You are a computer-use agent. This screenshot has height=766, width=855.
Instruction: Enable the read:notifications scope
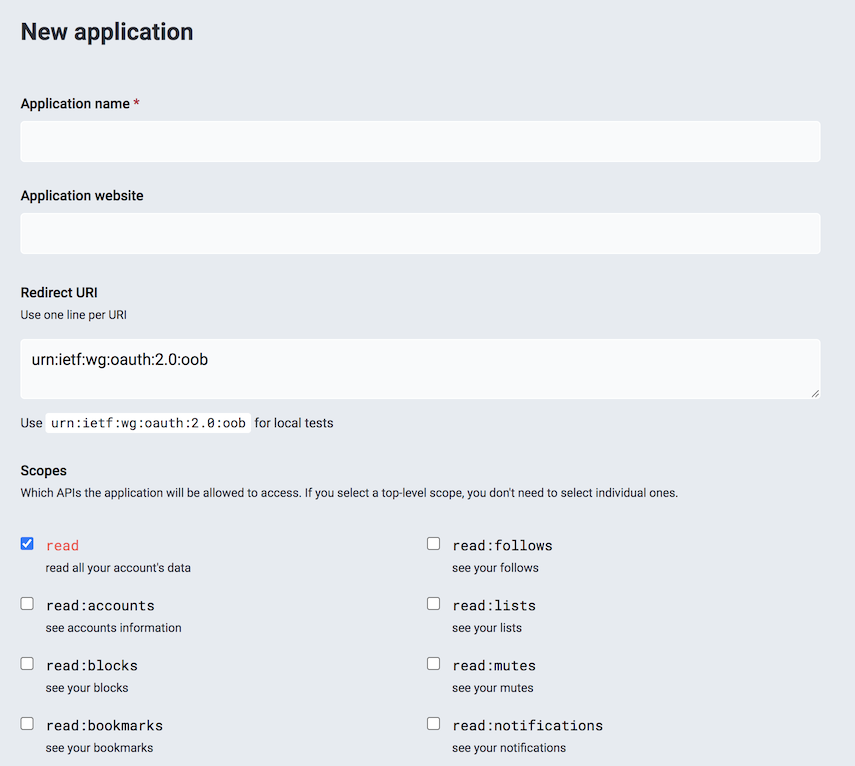click(433, 723)
